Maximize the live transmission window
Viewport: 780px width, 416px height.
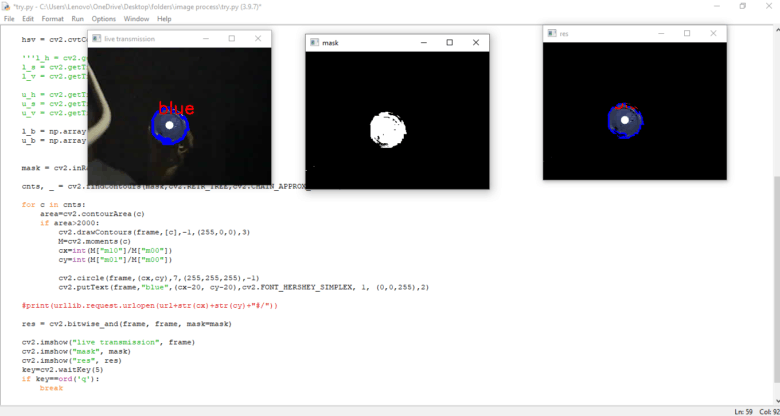click(232, 38)
